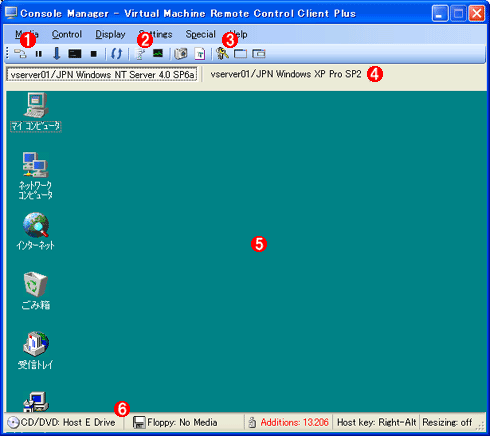Click the CD/DVD Host E Drive status item
The image size is (490, 436).
click(x=62, y=422)
